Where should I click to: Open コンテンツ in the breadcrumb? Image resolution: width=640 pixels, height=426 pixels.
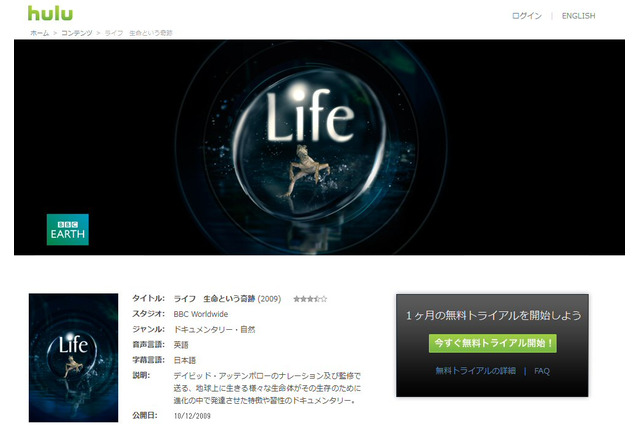(x=77, y=33)
